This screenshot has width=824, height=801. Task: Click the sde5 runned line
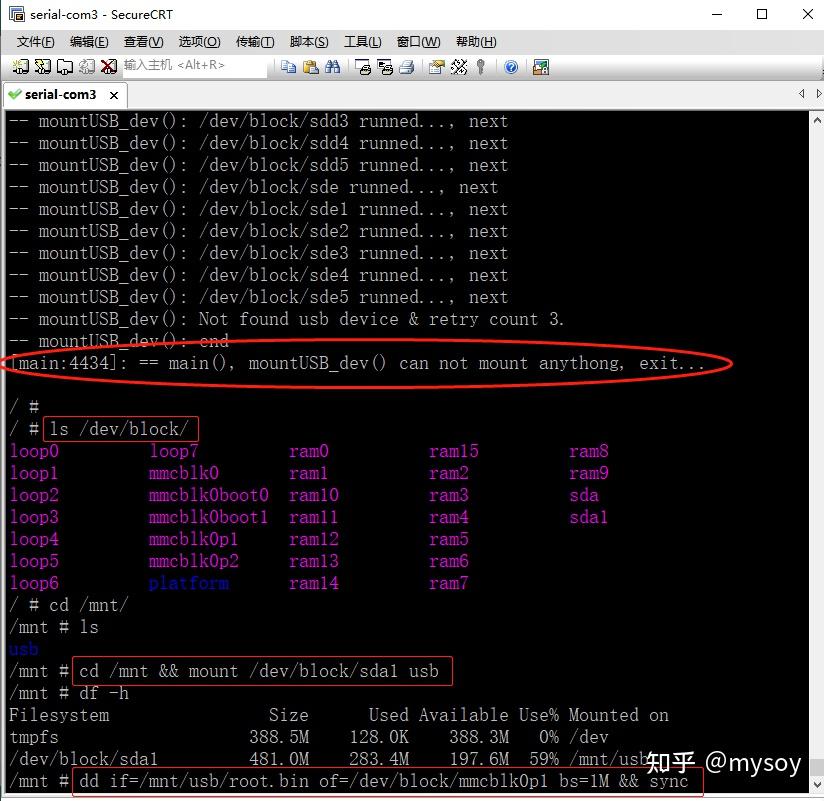coord(259,297)
